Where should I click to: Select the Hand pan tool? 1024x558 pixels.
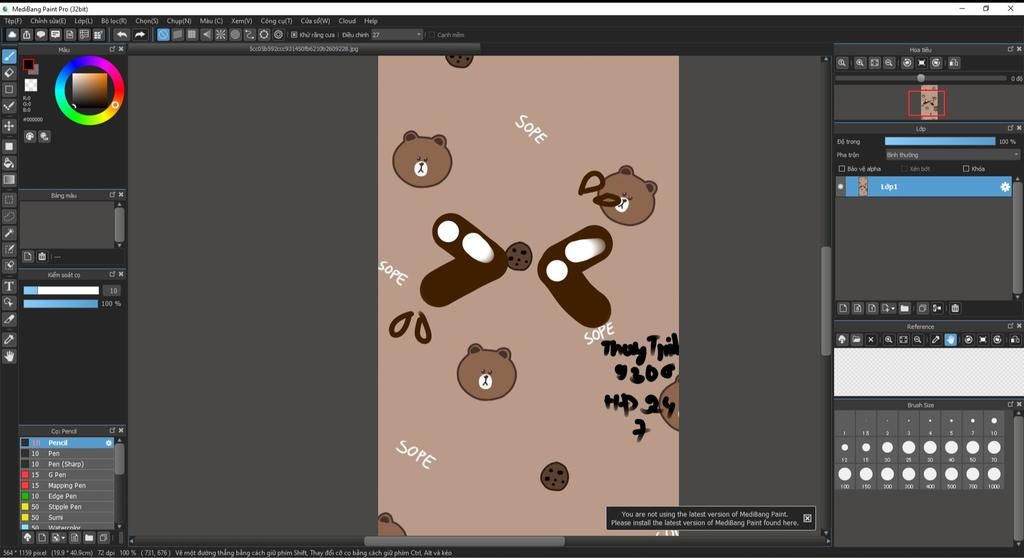[x=9, y=356]
